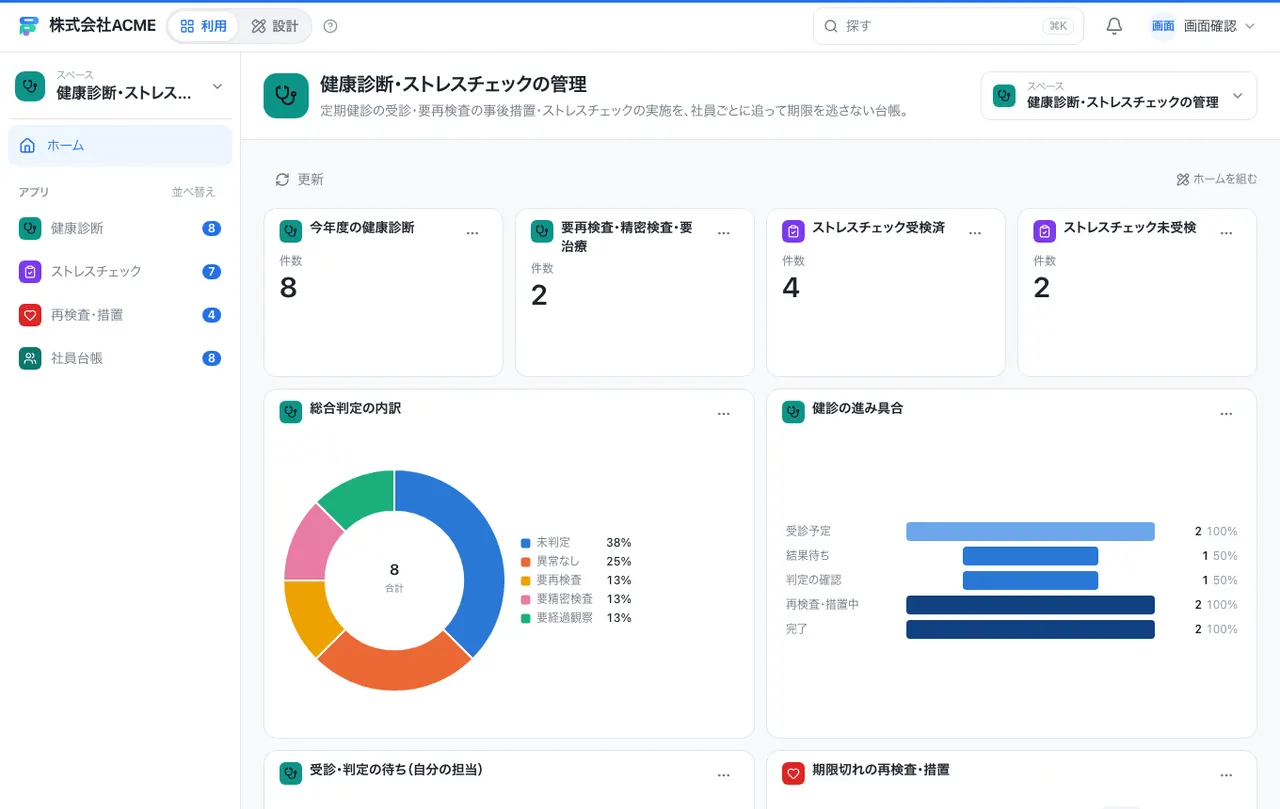Image resolution: width=1280 pixels, height=809 pixels.
Task: Open 健康診断 app from sidebar
Action: click(x=120, y=228)
